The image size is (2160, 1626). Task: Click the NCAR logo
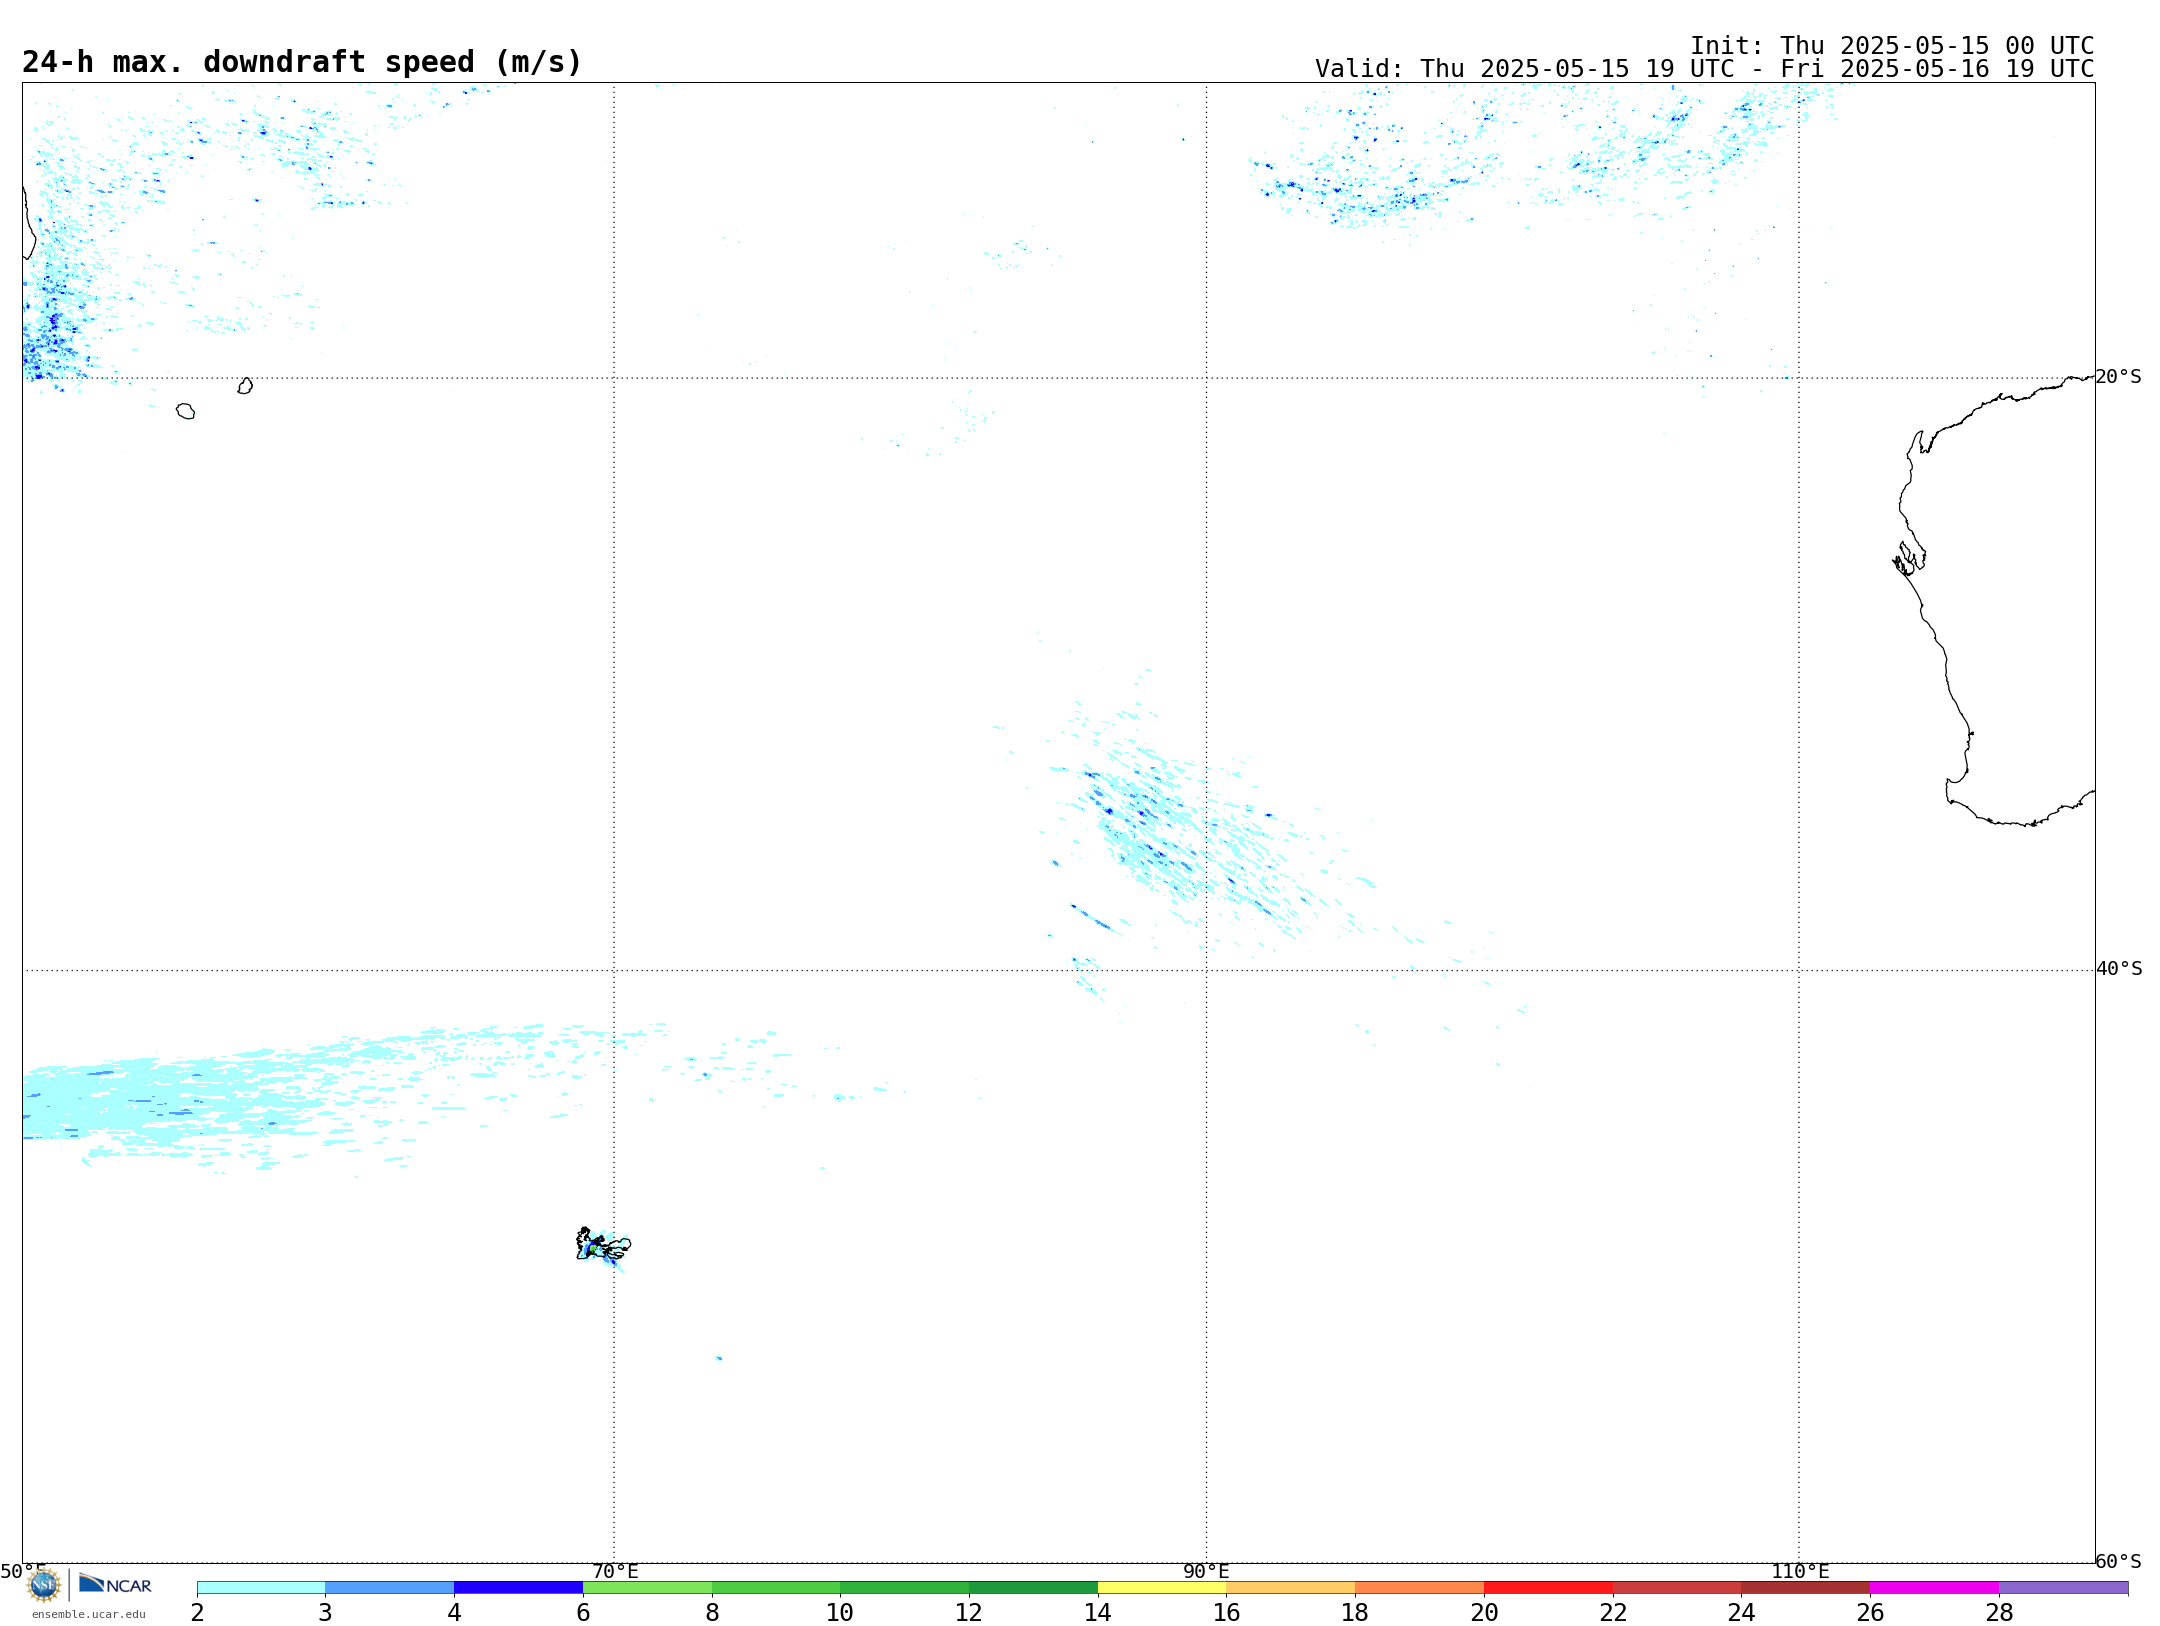[x=115, y=1584]
